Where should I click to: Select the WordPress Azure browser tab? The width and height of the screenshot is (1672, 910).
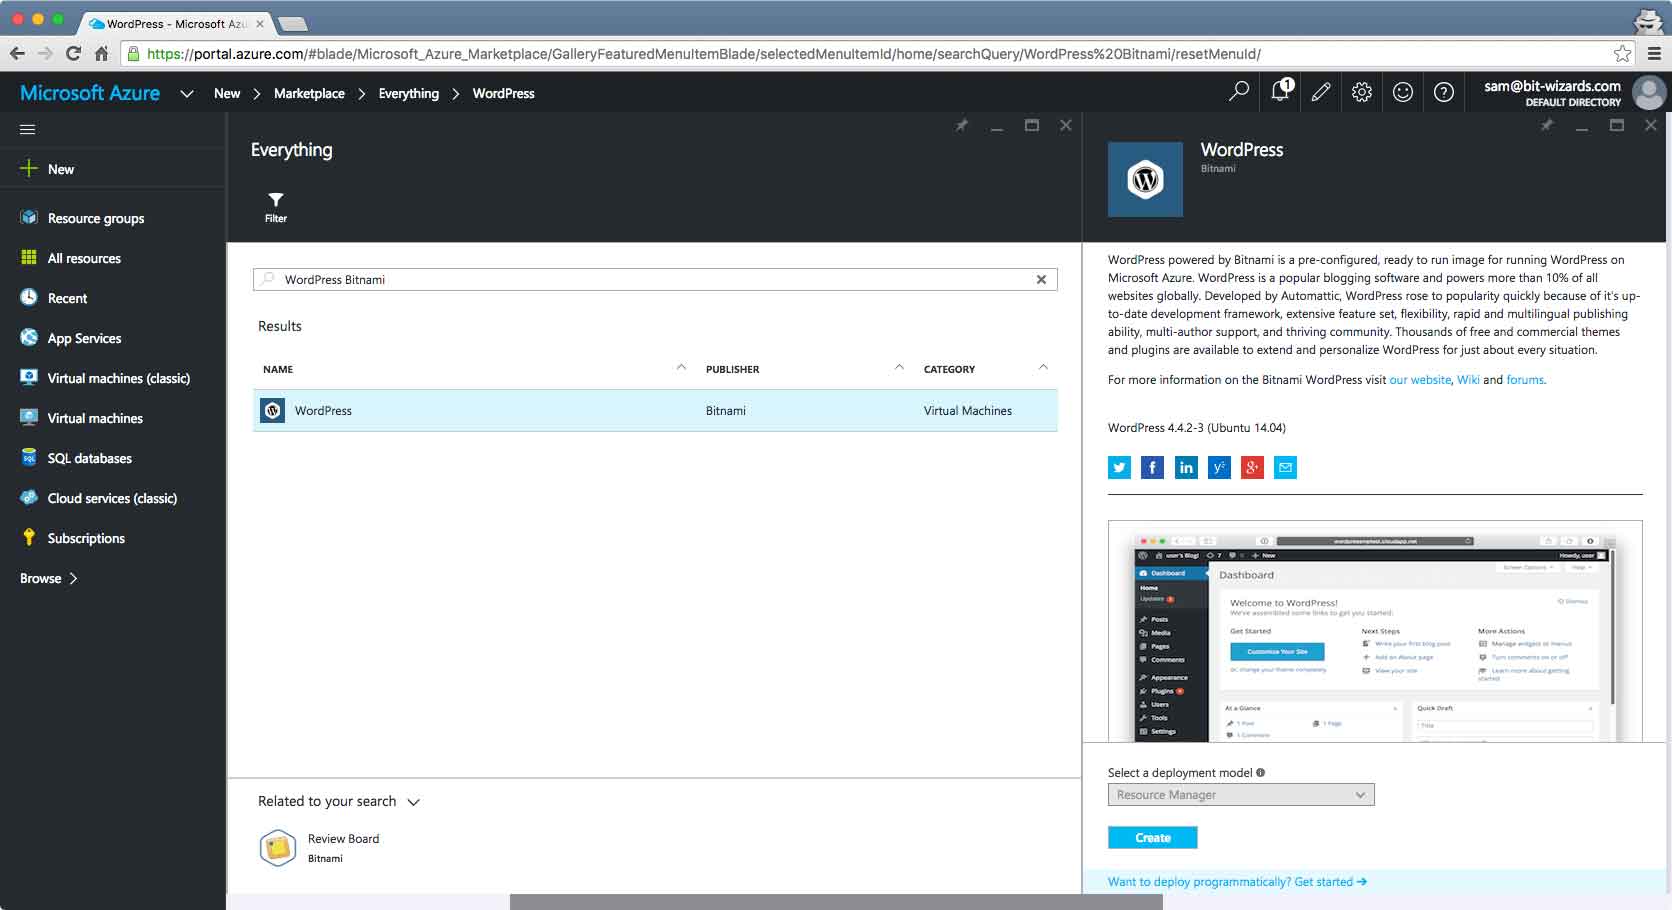coord(175,23)
